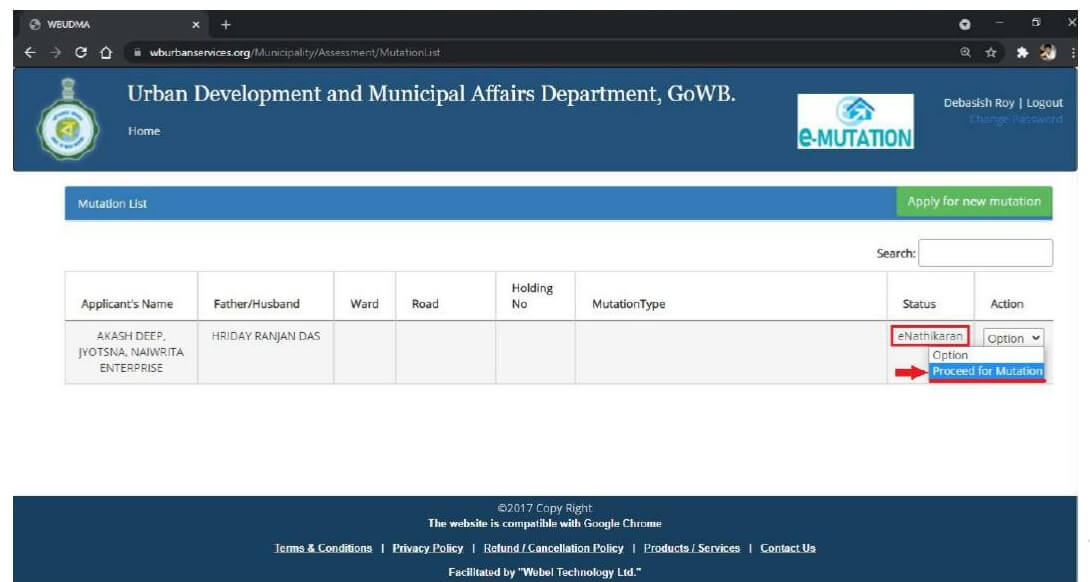Click inside the Search input field
The width and height of the screenshot is (1090, 582).
tap(987, 252)
